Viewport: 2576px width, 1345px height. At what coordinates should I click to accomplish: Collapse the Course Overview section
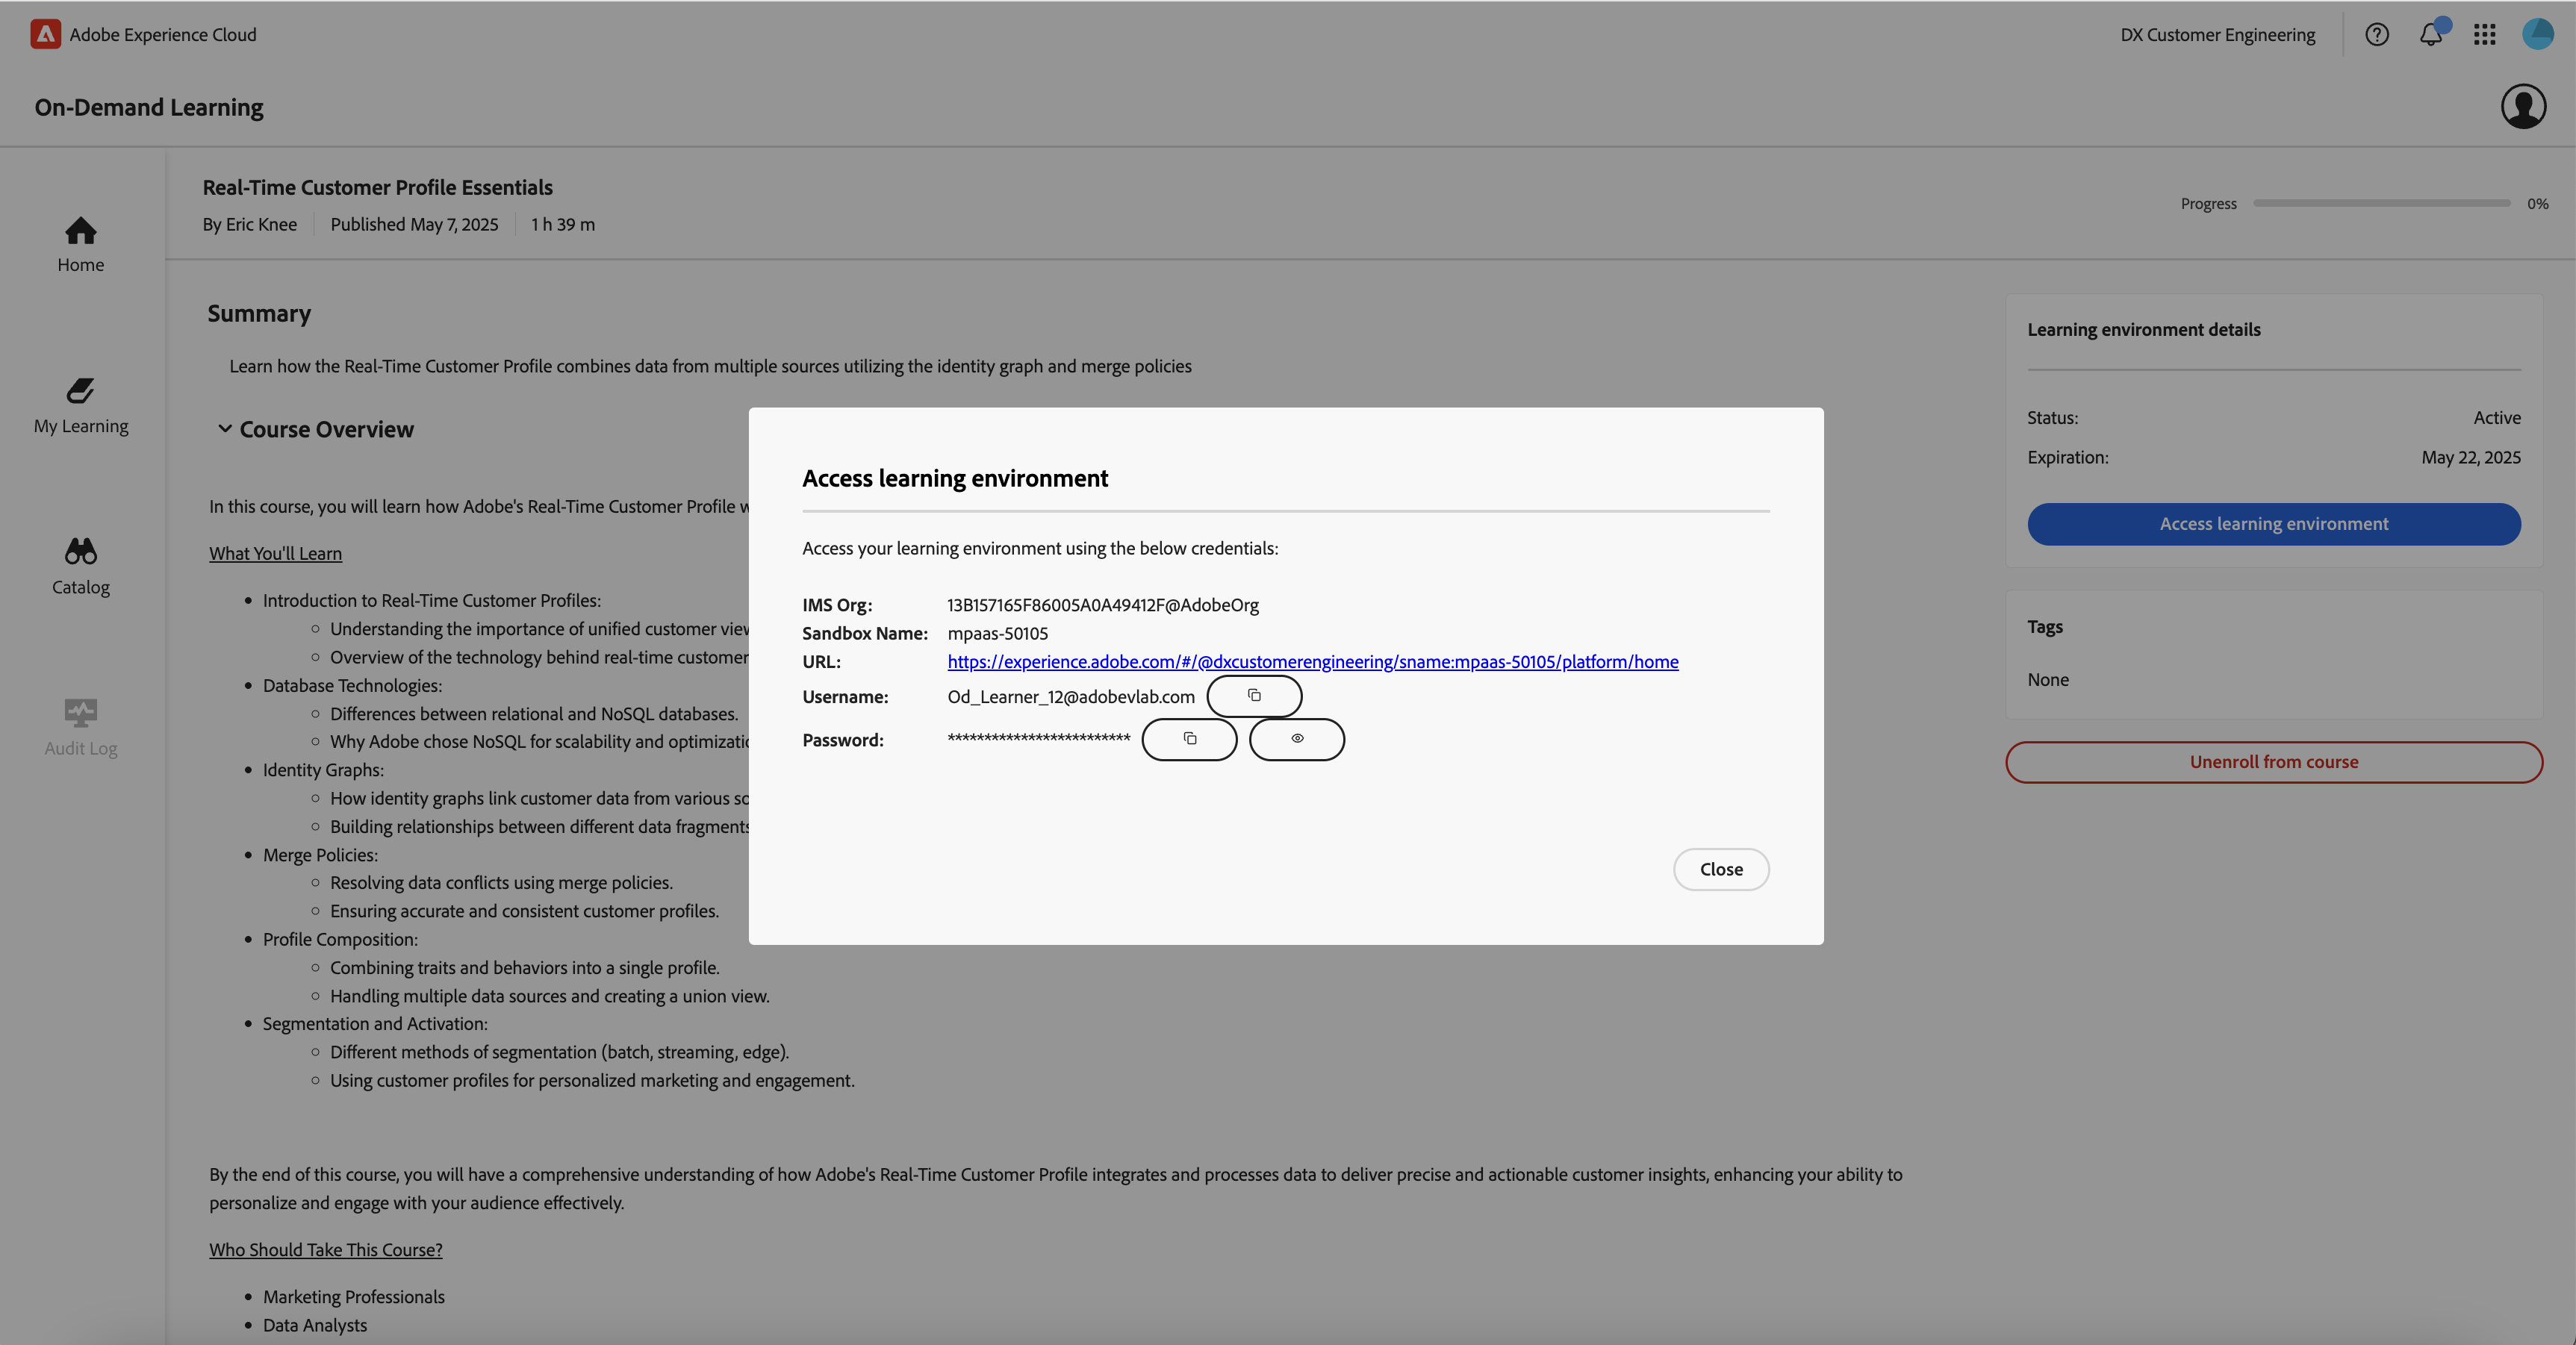coord(225,429)
